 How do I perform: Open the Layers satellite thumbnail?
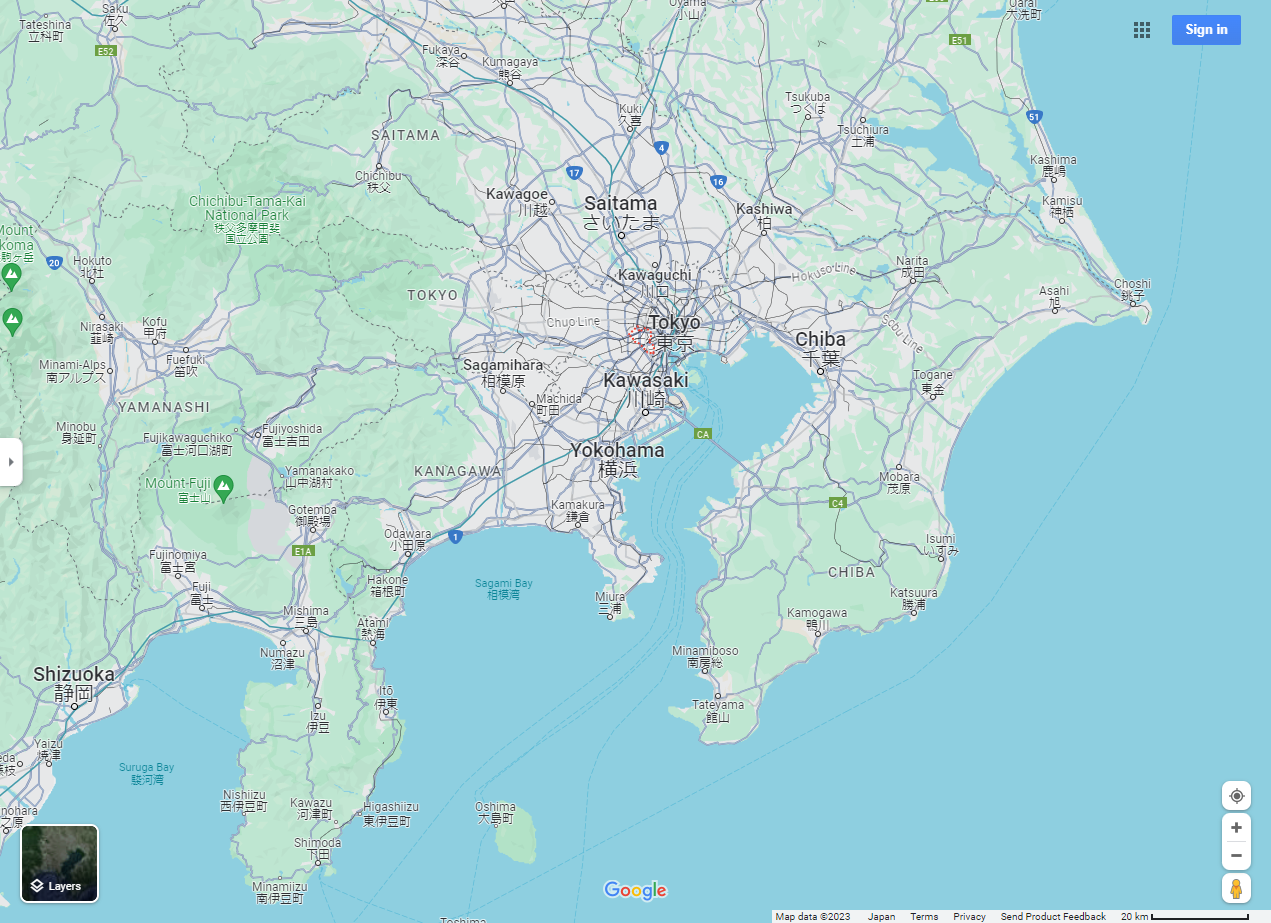pos(60,862)
